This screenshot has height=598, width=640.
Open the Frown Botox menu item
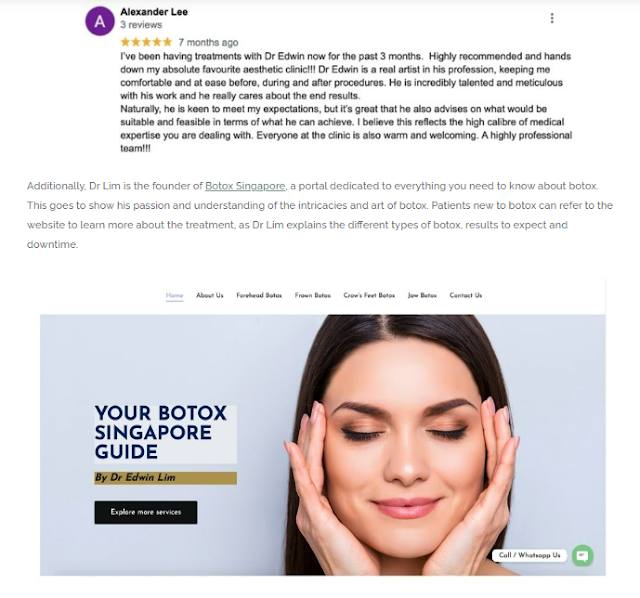coord(313,295)
